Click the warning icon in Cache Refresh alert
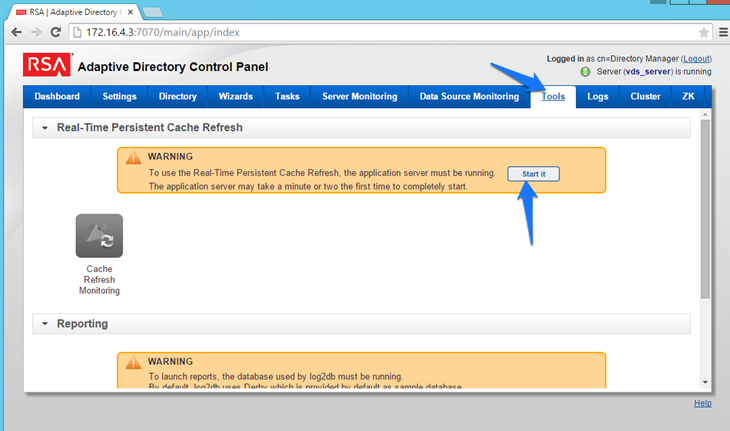 coord(133,158)
